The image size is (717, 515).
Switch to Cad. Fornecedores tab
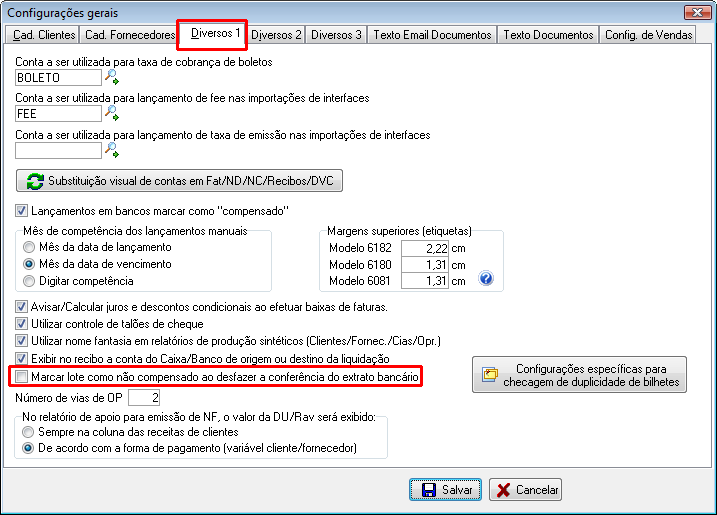click(129, 35)
